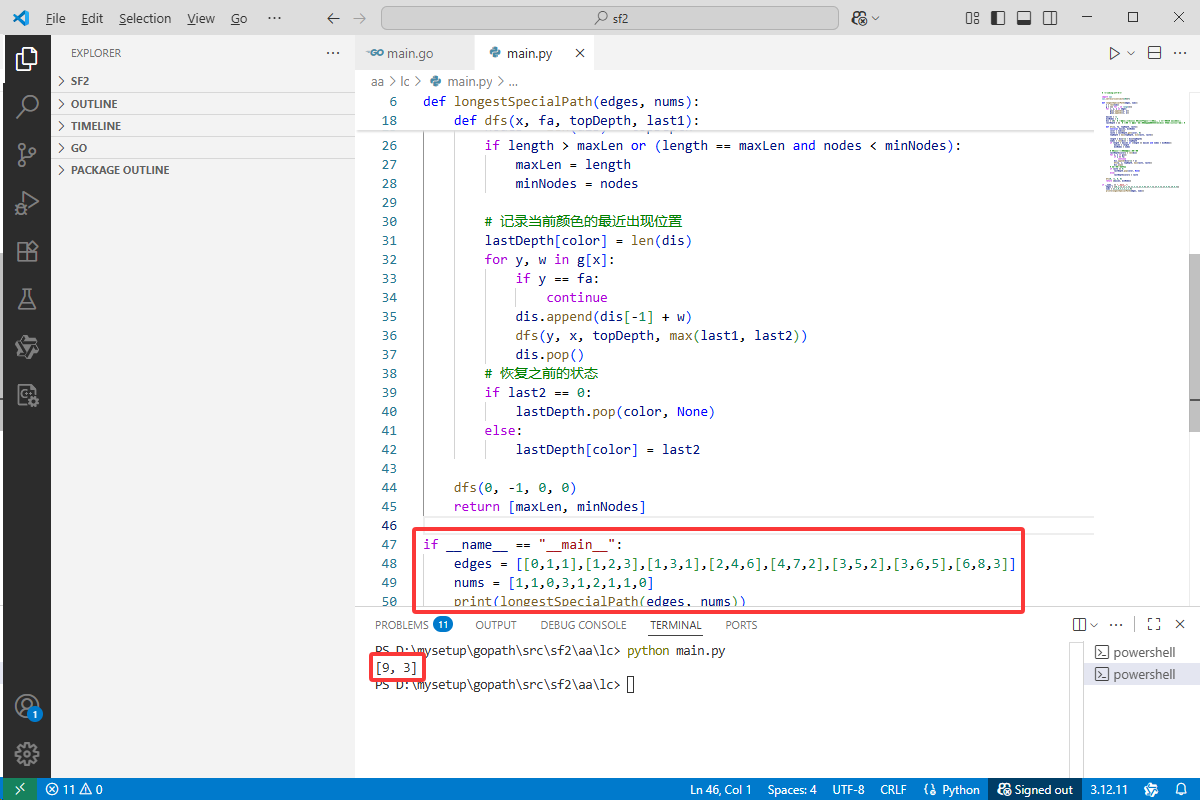Open notifications bell in status bar
Image resolution: width=1200 pixels, height=800 pixels.
click(1182, 789)
